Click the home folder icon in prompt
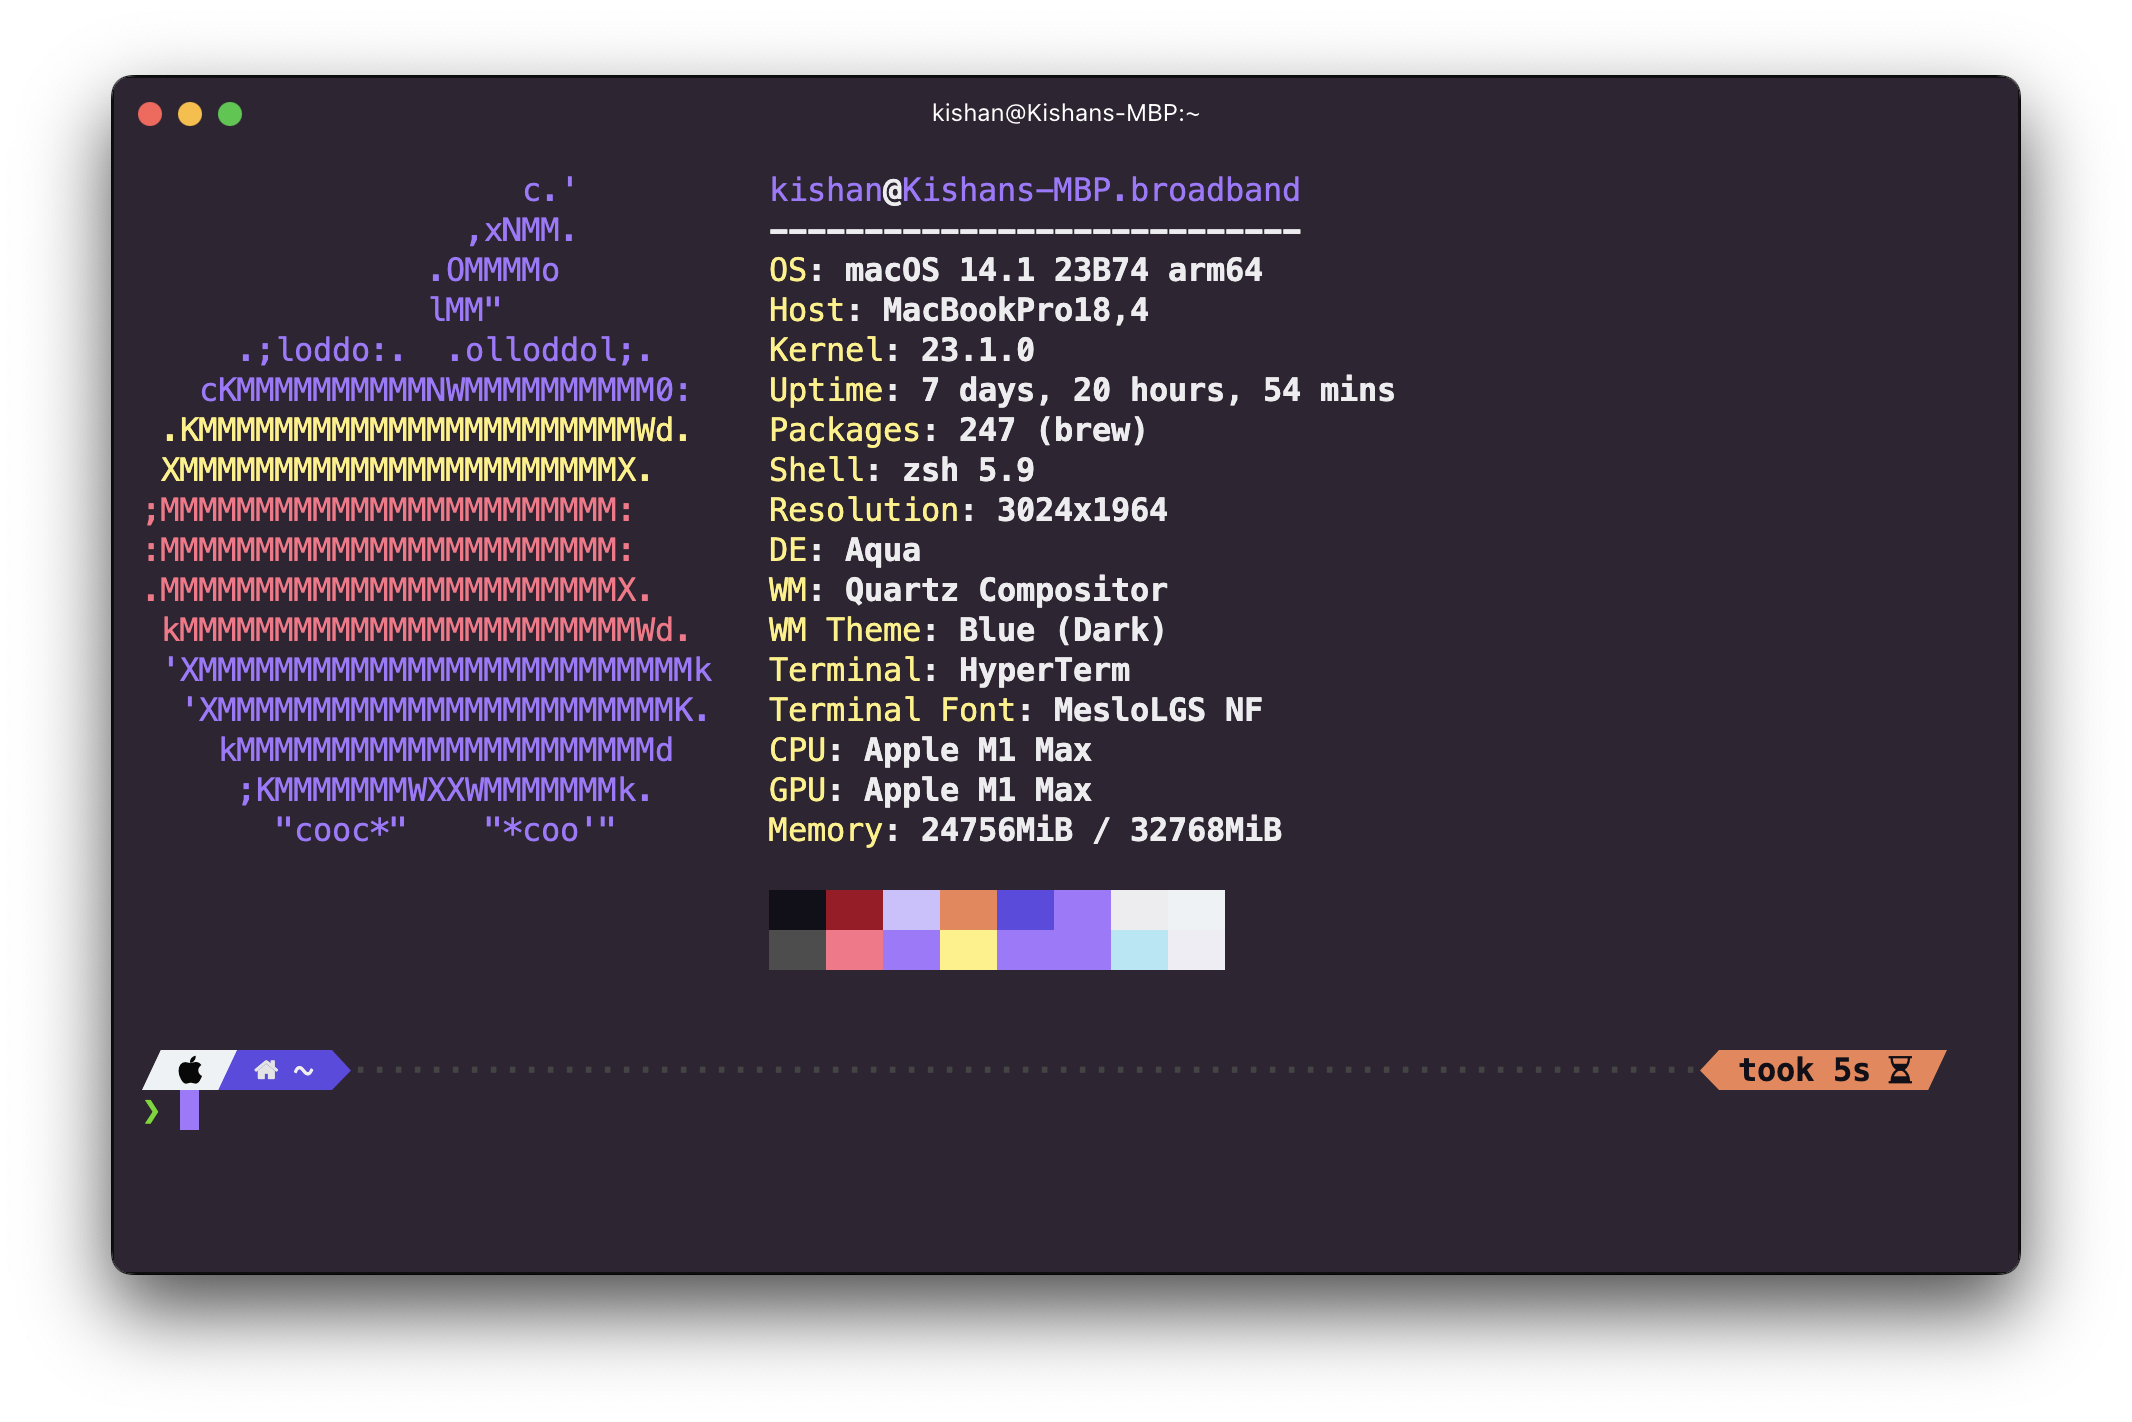Image resolution: width=2132 pixels, height=1422 pixels. [266, 1070]
